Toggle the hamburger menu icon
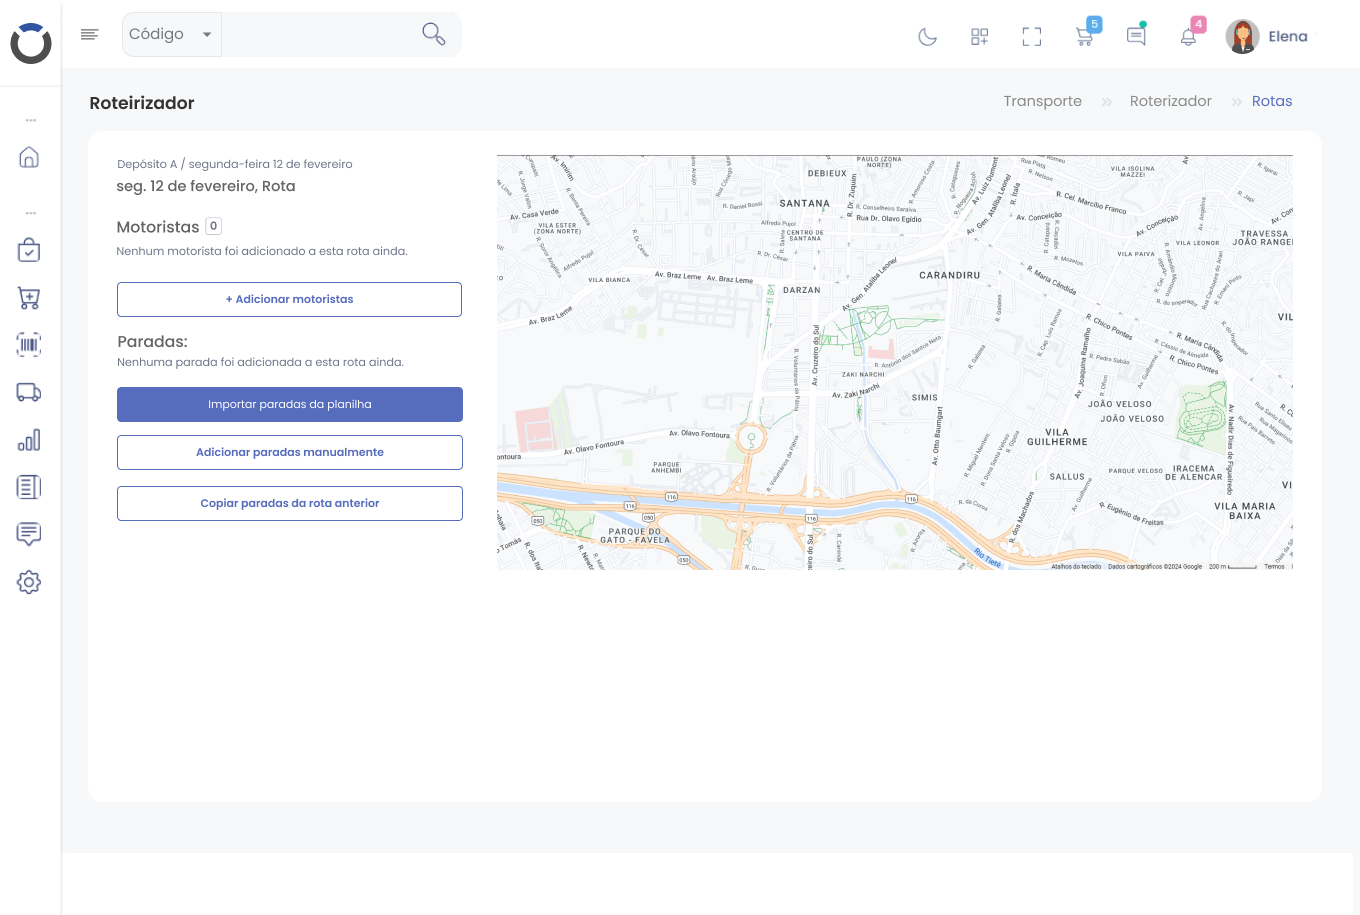The image size is (1360, 915). 89,35
